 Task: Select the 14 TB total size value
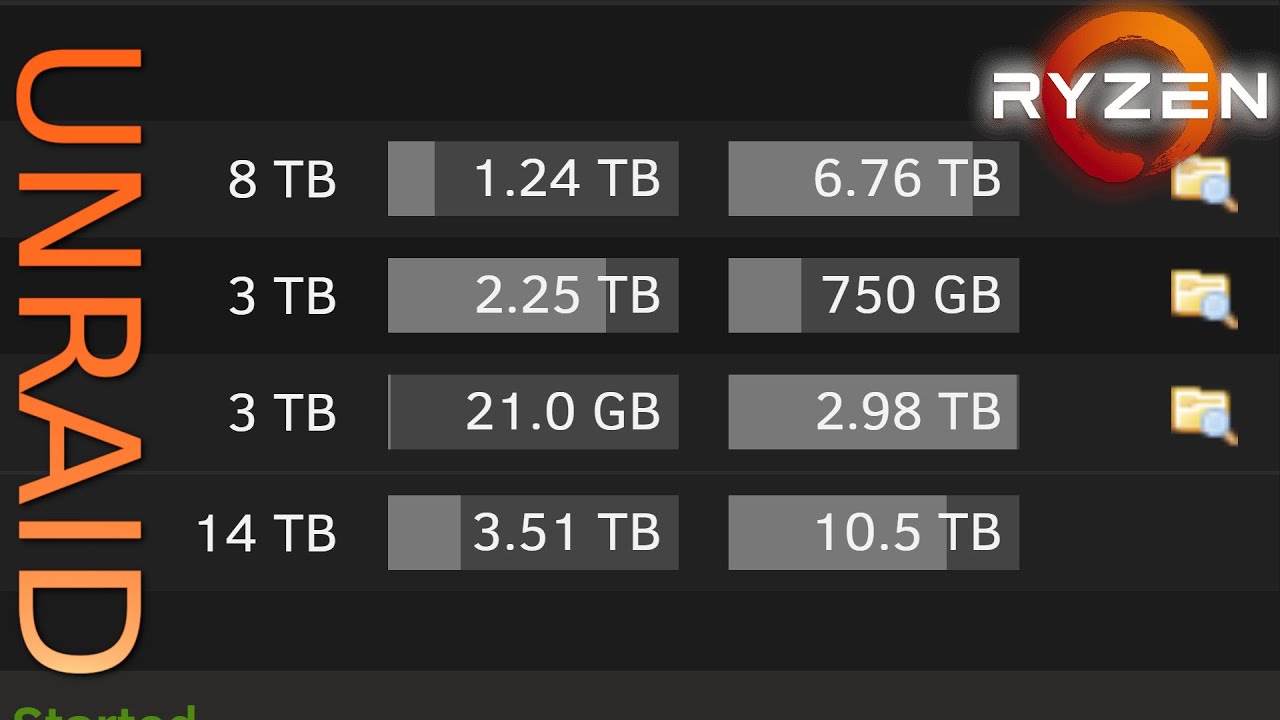(266, 533)
